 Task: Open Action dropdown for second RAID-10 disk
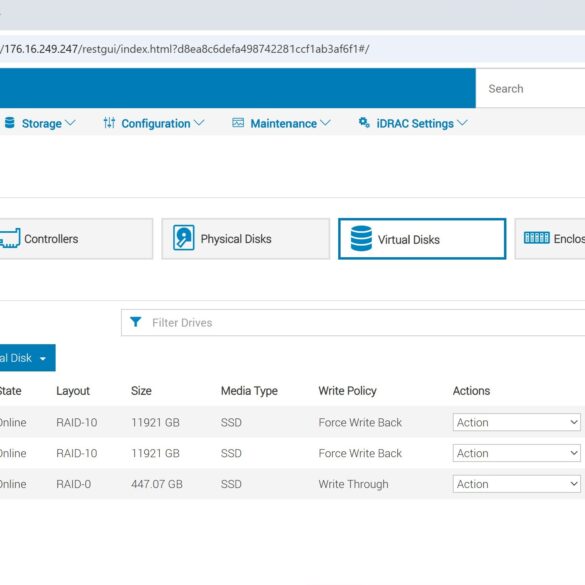point(516,453)
